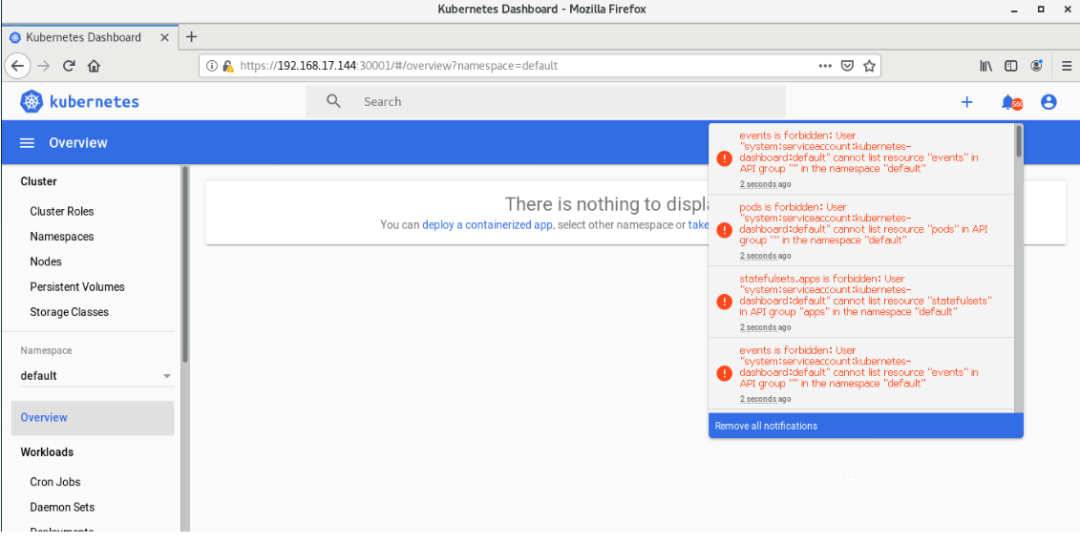Click the Kubernetes logo icon
The image size is (1080, 544).
[32, 102]
